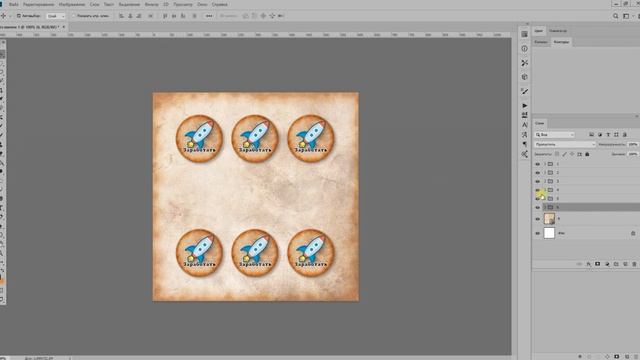Select the paper texture layer thumbnail

tap(549, 219)
